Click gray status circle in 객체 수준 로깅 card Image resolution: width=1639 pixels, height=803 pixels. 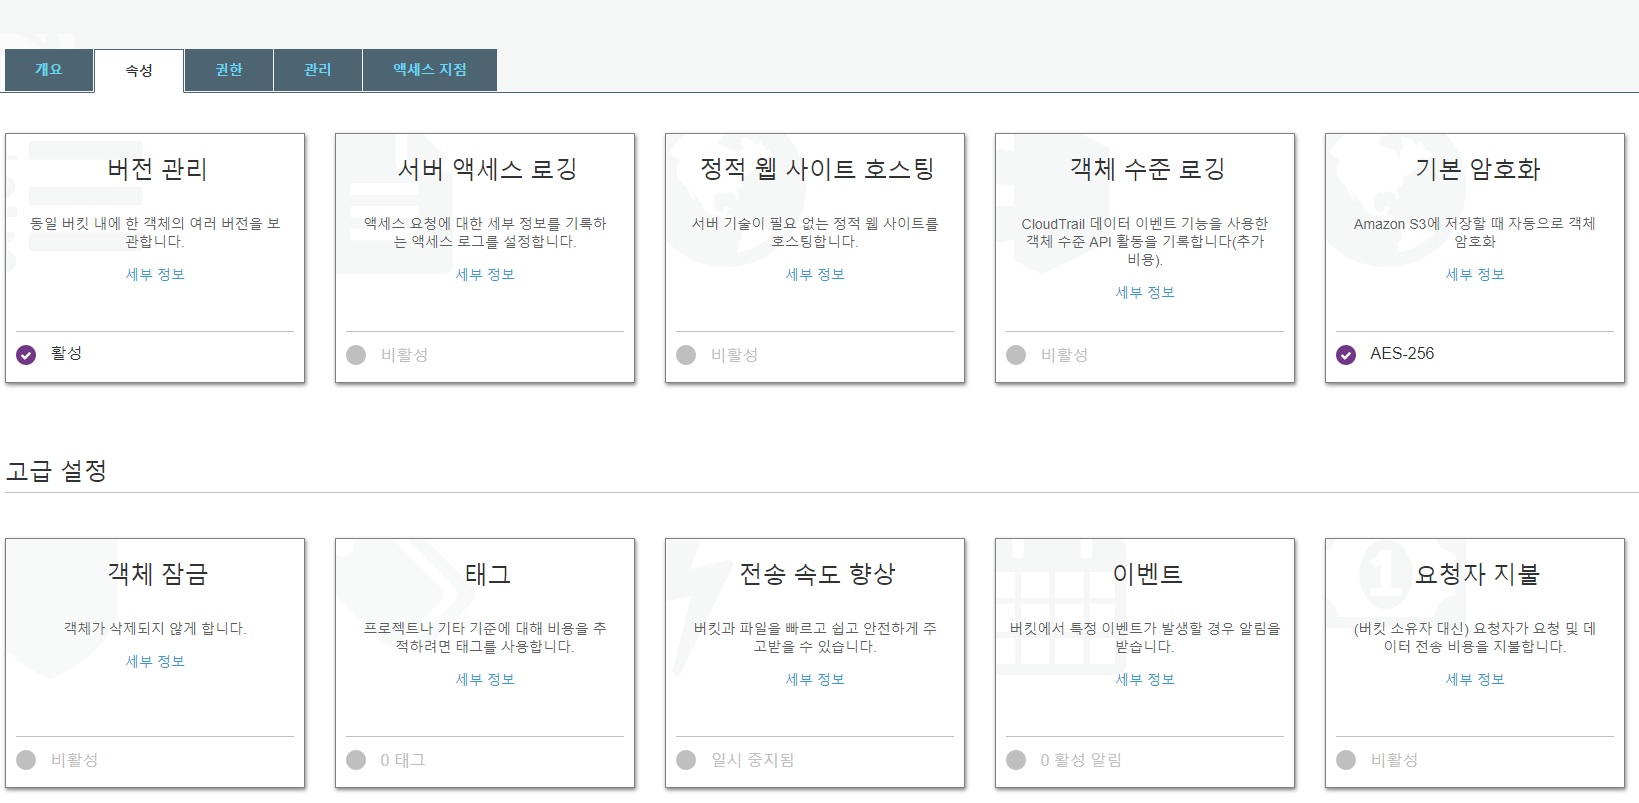tap(1016, 355)
